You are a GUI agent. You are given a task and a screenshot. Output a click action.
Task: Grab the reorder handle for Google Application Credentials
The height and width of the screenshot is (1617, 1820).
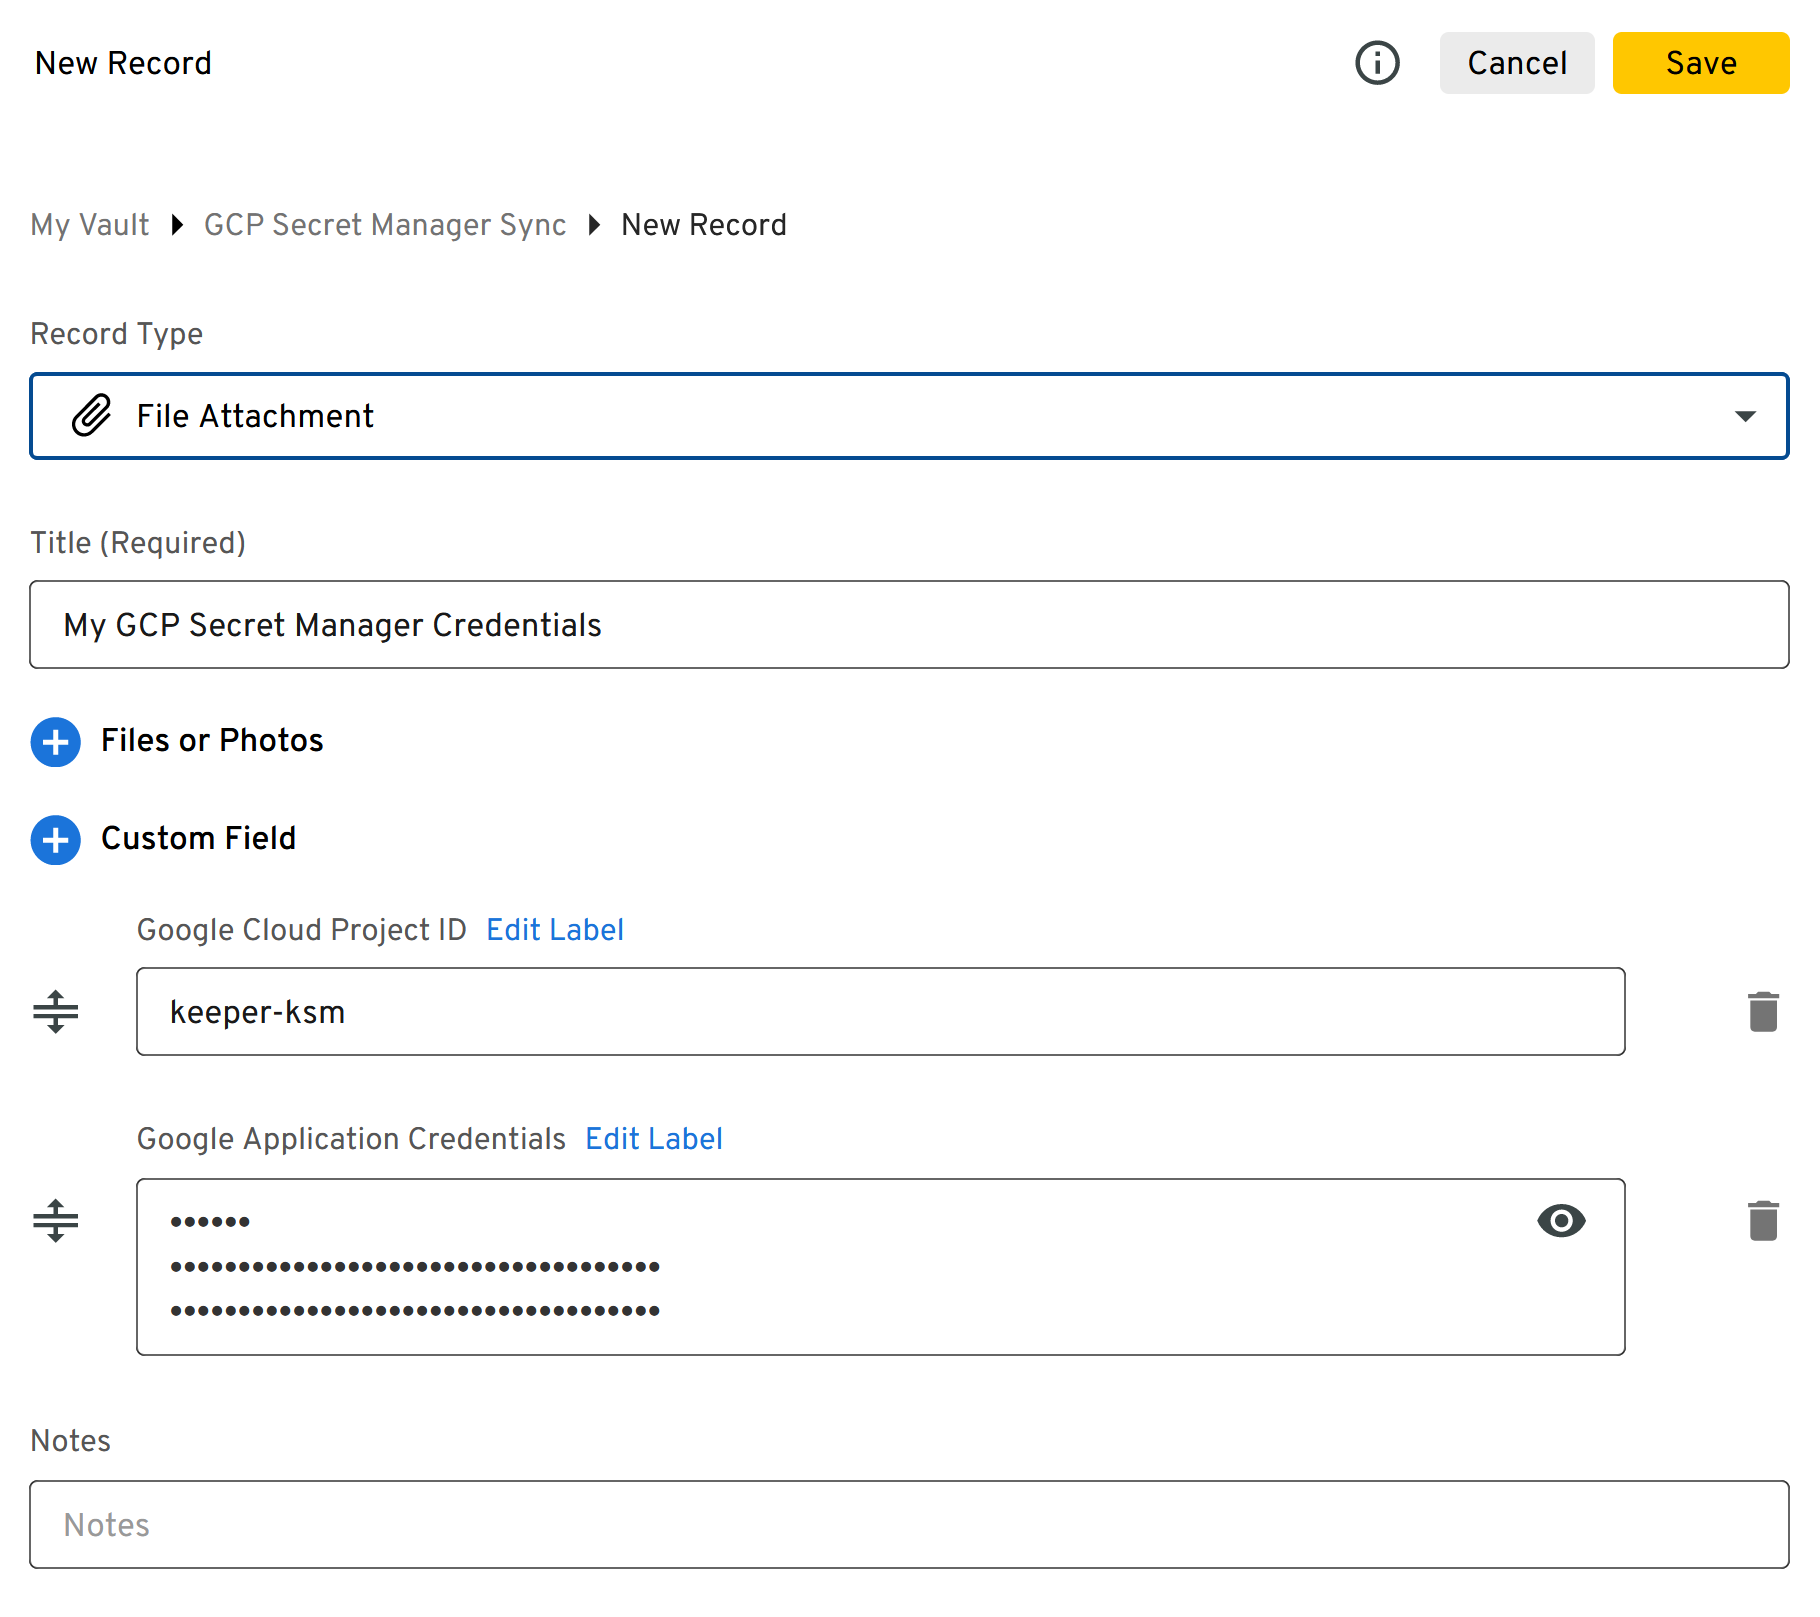55,1220
